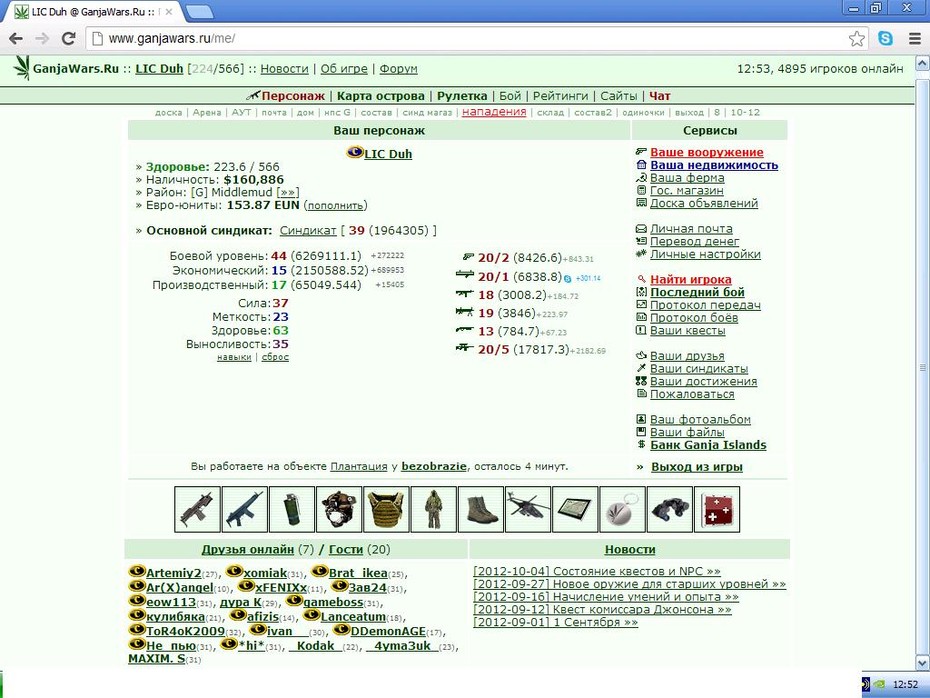Screen dimensions: 930x698
Task: Bookmark this page with the star icon
Action: point(856,39)
